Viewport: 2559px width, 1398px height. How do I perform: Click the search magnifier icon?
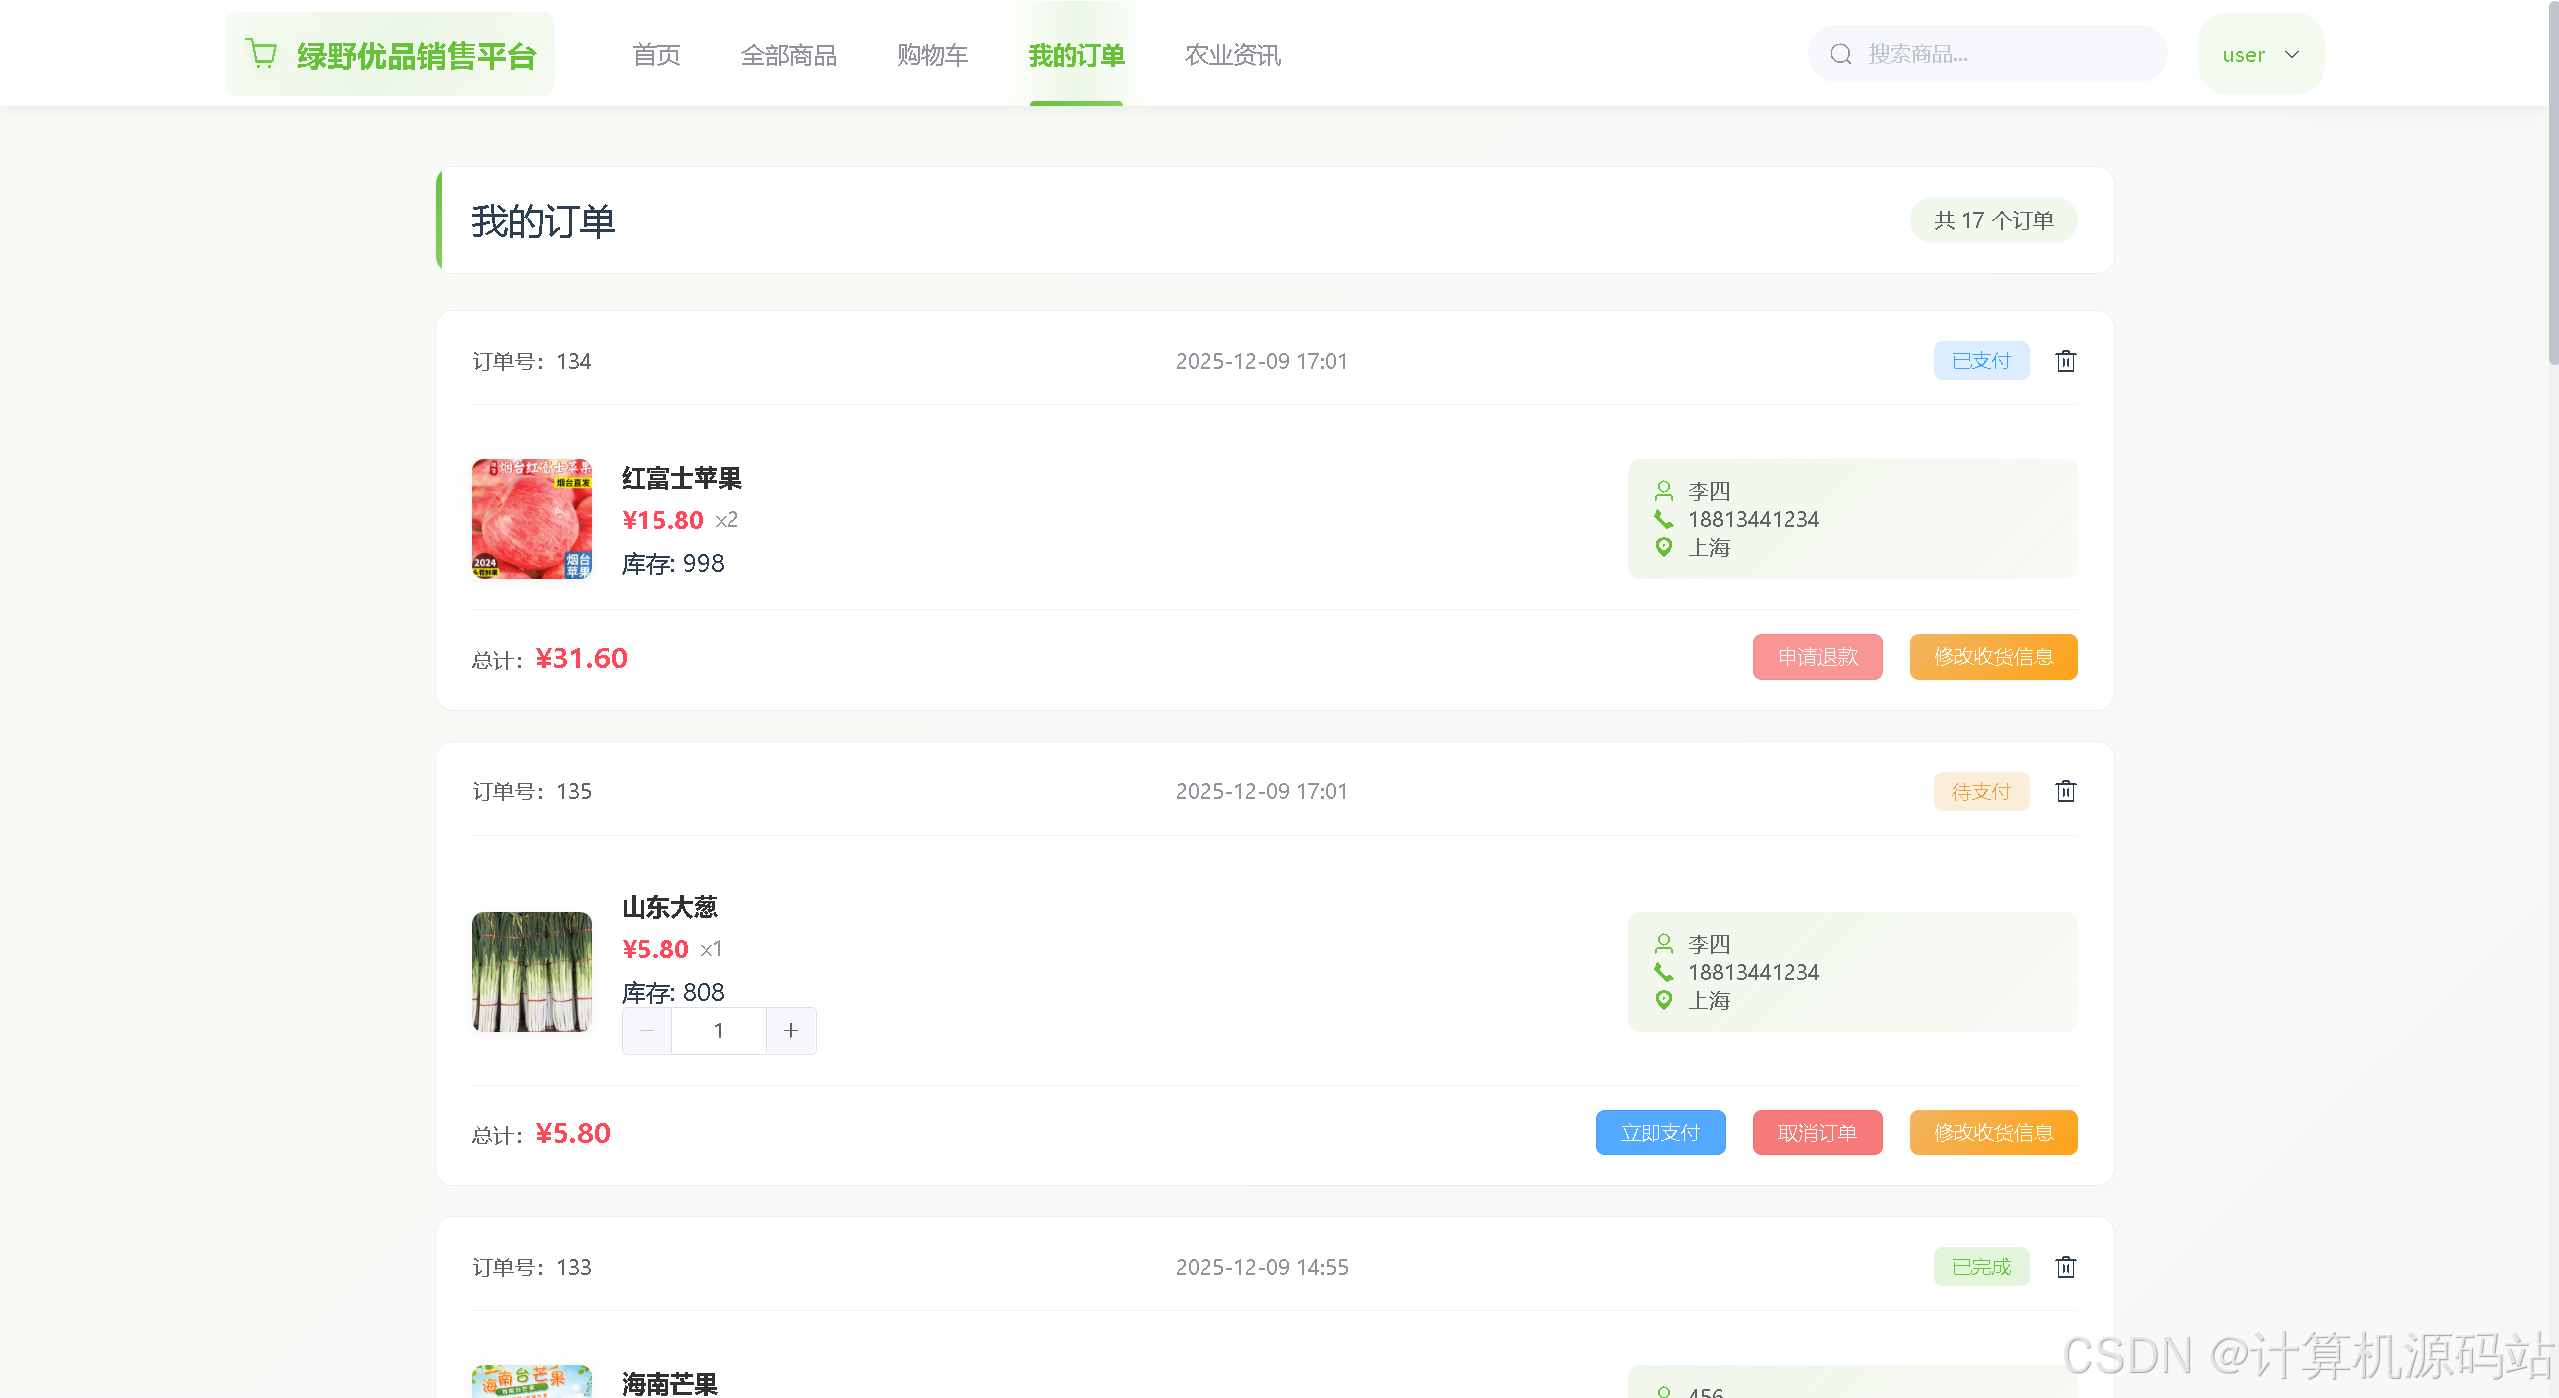(x=1841, y=54)
